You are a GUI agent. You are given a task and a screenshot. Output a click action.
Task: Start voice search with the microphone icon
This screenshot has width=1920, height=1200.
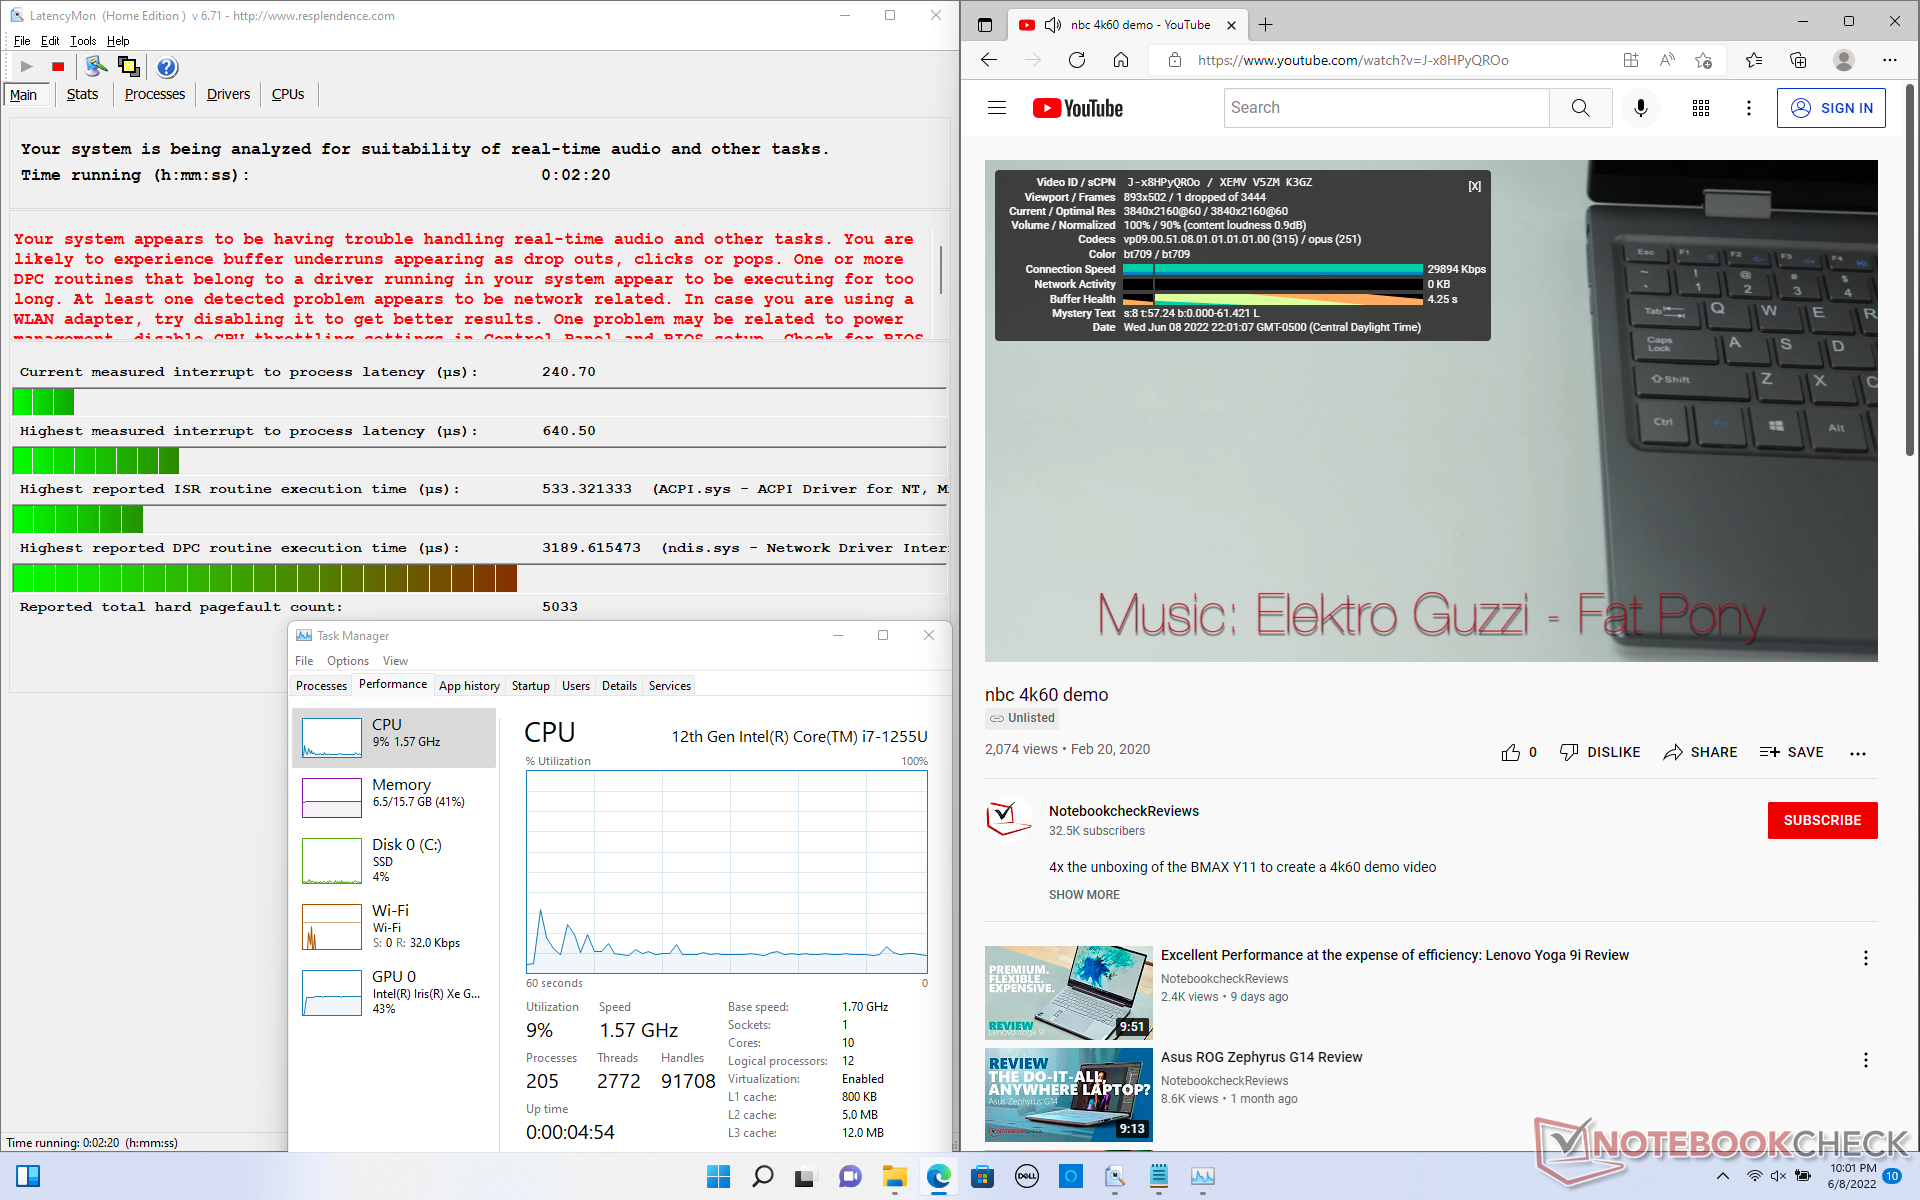click(1641, 108)
